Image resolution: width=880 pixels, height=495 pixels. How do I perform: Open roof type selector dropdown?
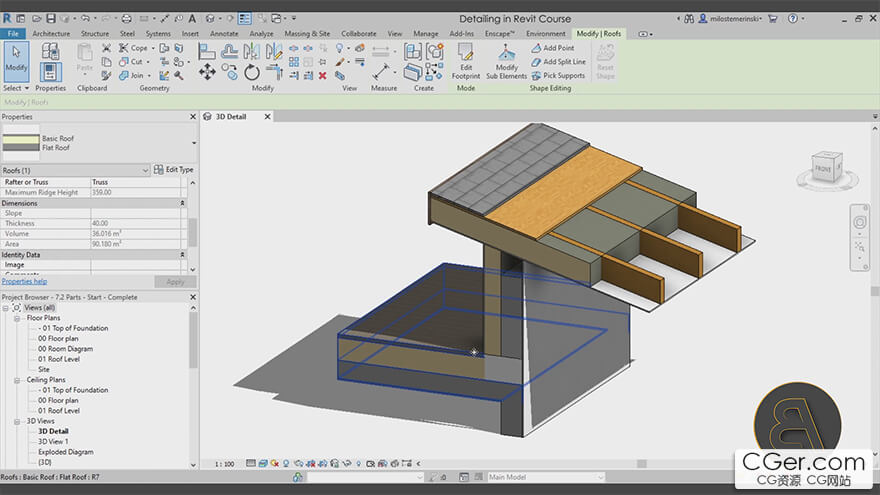tap(194, 143)
